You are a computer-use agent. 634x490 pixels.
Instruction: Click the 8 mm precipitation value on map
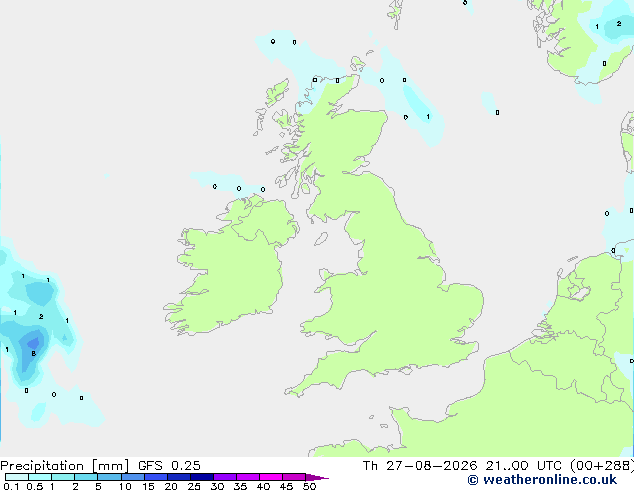pos(34,354)
